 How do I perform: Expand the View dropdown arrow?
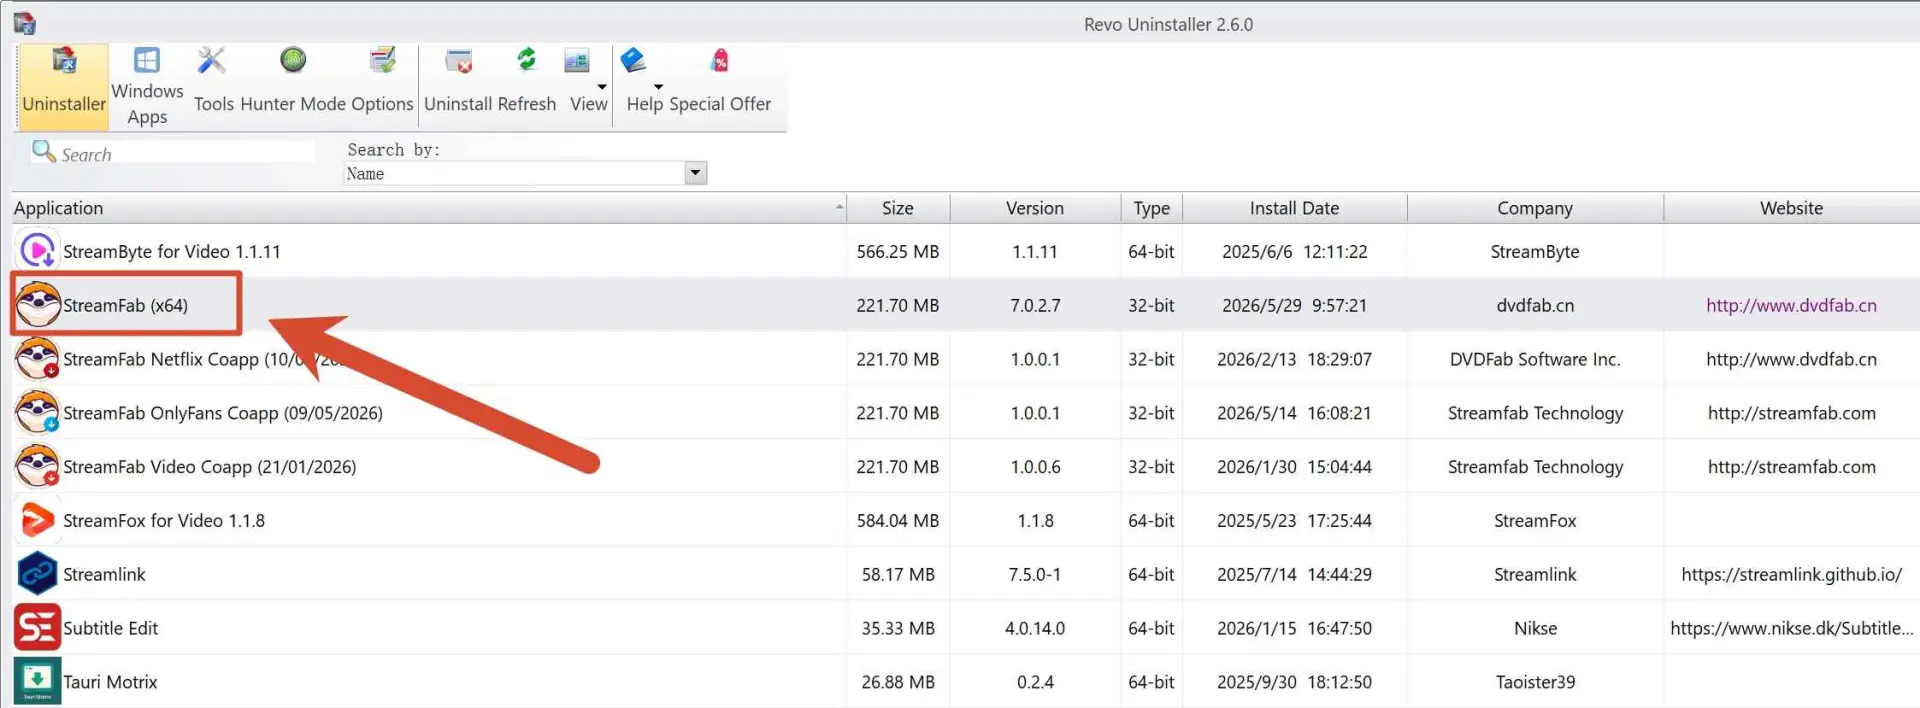click(602, 87)
